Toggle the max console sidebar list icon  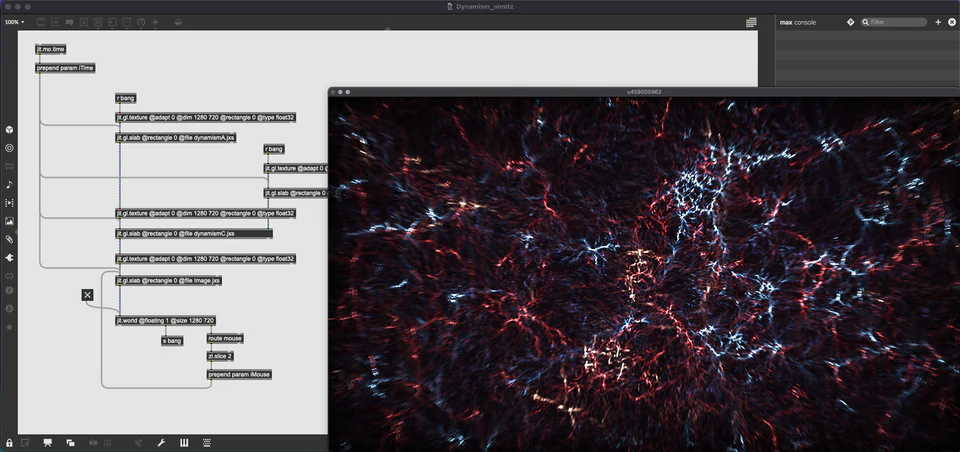click(751, 22)
